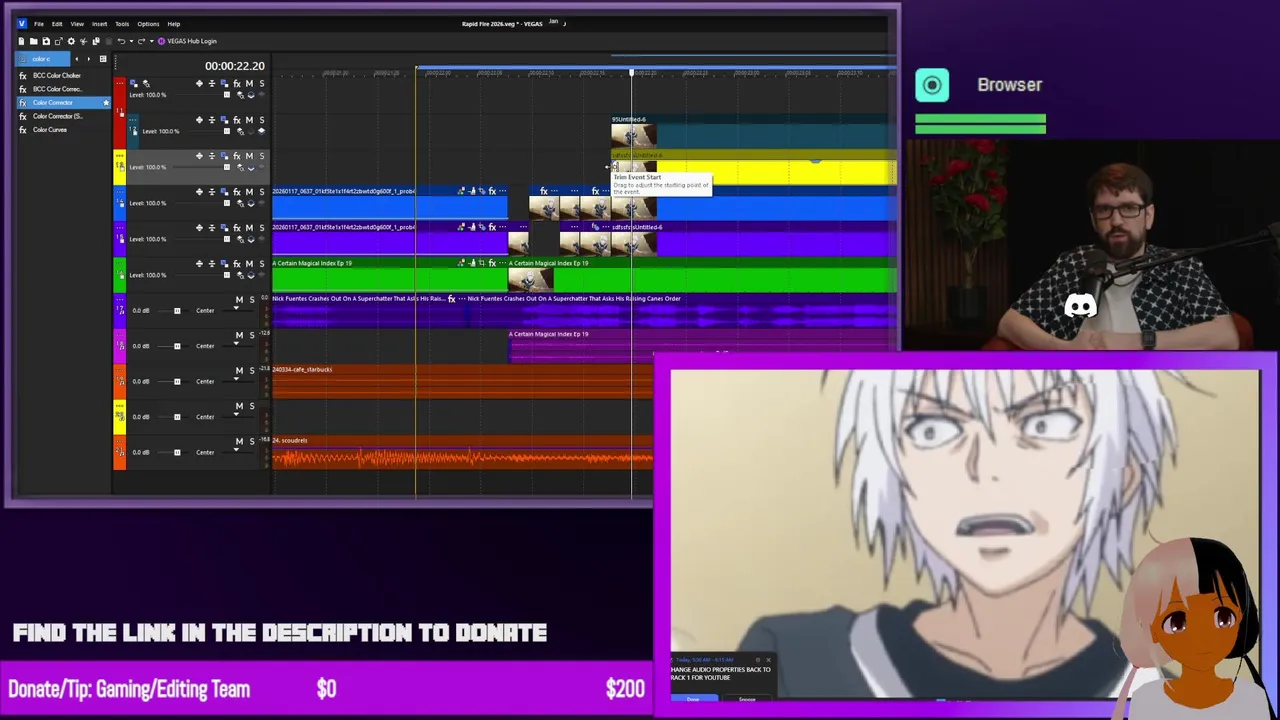Click the project settings gear icon
1280x720 pixels.
click(x=71, y=41)
